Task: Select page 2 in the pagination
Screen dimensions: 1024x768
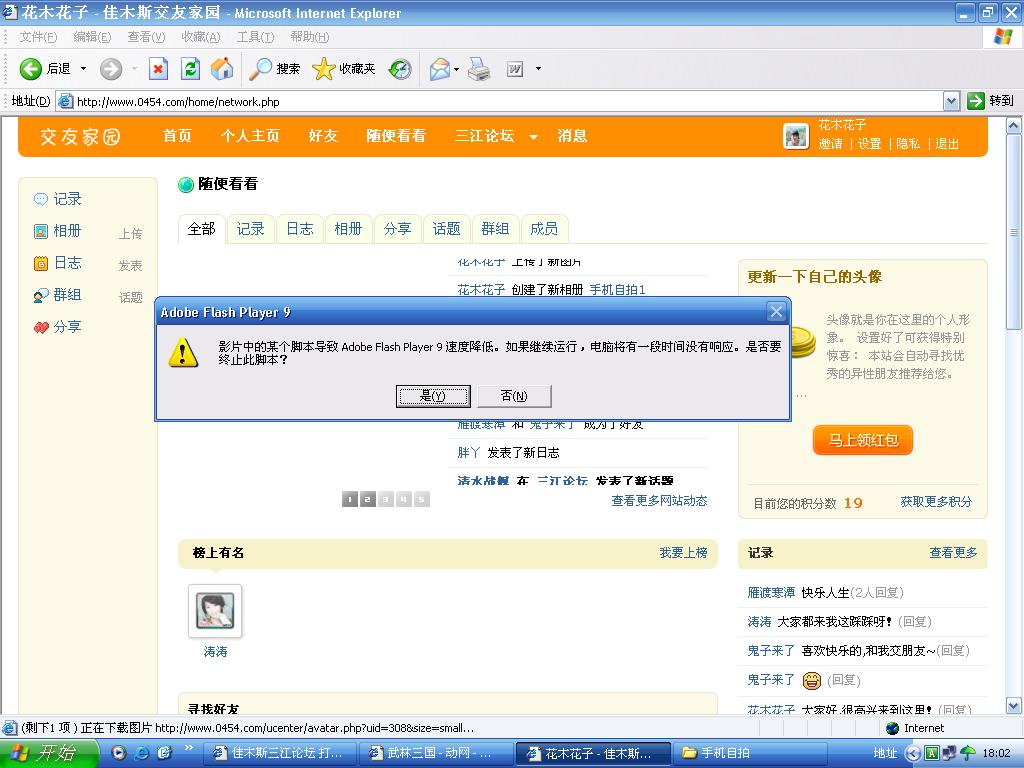Action: click(368, 499)
